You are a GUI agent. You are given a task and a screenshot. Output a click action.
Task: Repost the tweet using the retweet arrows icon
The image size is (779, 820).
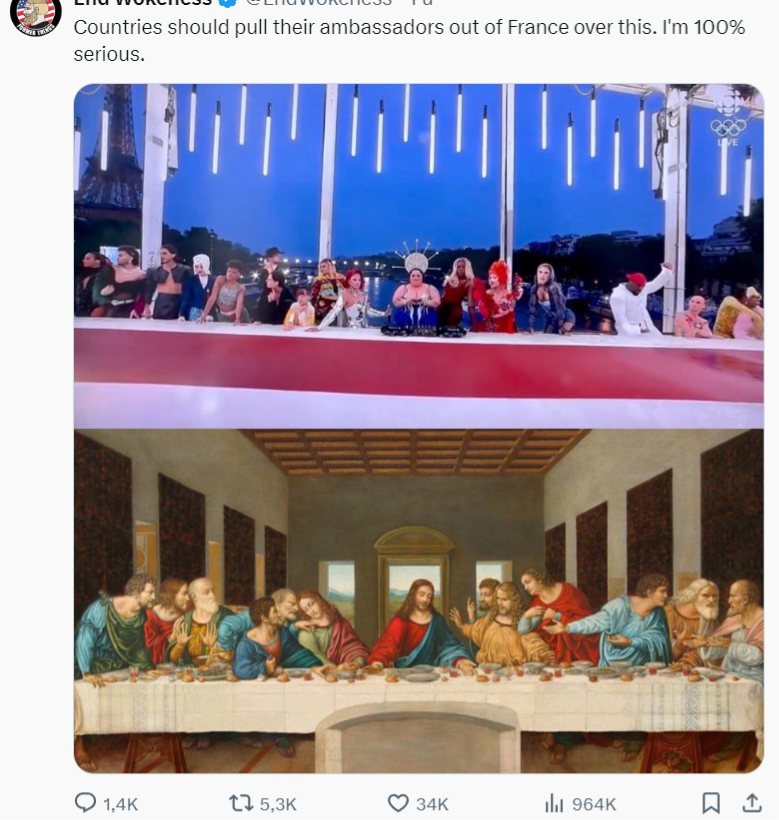click(x=241, y=803)
